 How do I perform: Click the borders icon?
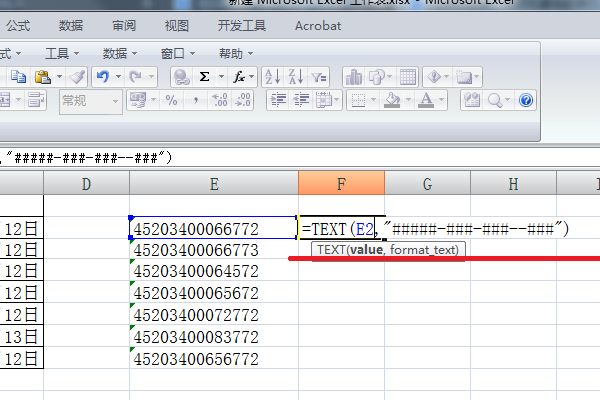click(x=359, y=100)
